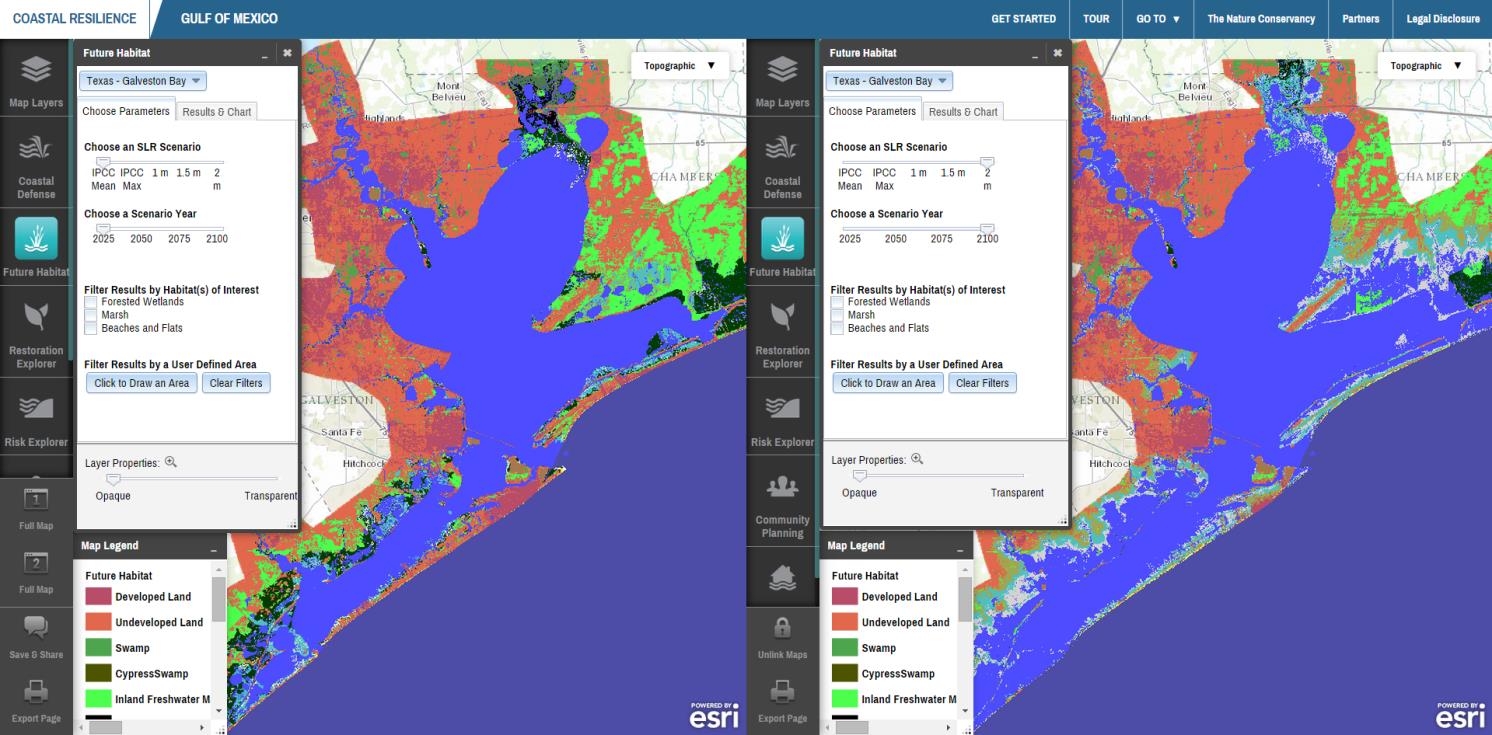Click Clear Filters in the right panel
The height and width of the screenshot is (735, 1492).
click(x=982, y=383)
